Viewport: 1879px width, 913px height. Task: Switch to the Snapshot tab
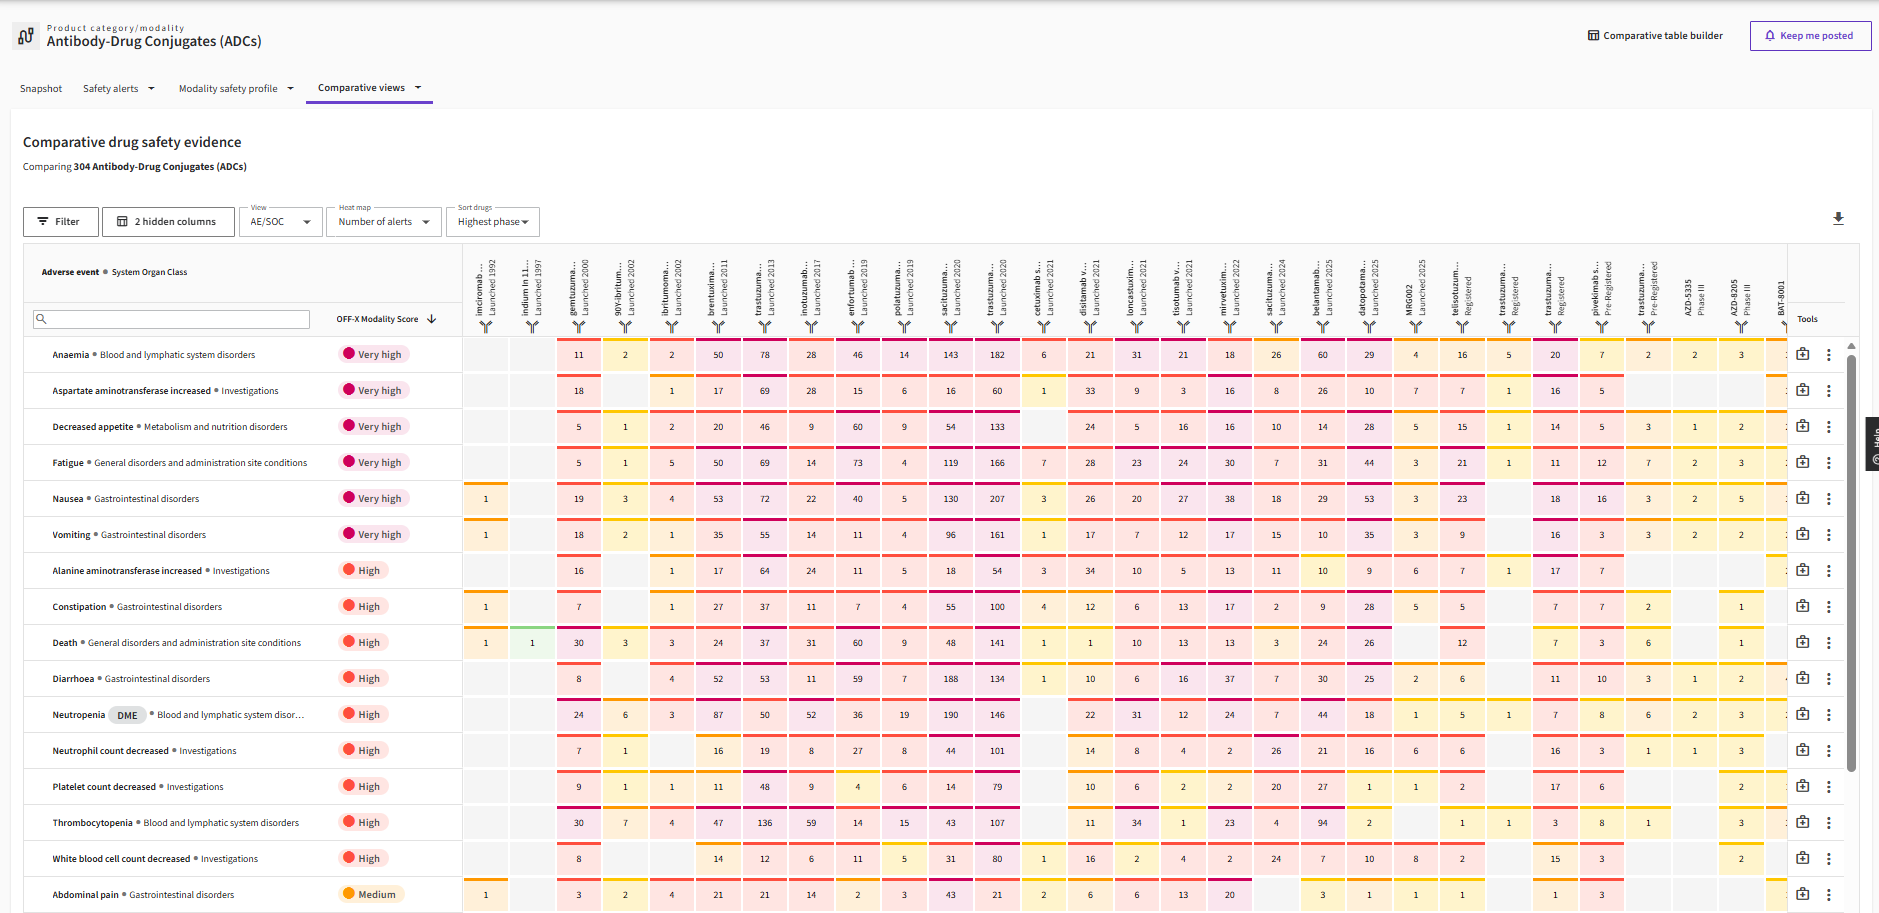(x=41, y=89)
